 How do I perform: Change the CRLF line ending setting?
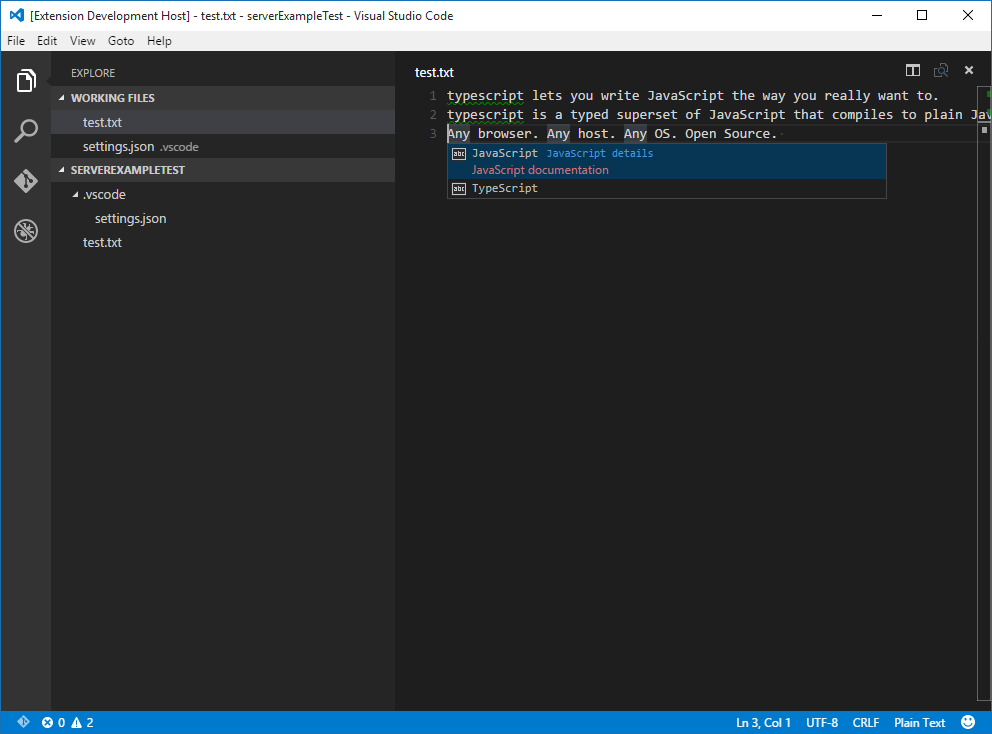(866, 722)
